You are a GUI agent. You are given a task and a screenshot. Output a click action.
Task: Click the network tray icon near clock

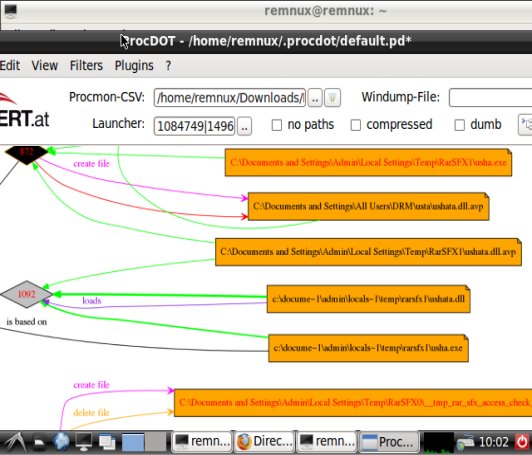click(466, 442)
